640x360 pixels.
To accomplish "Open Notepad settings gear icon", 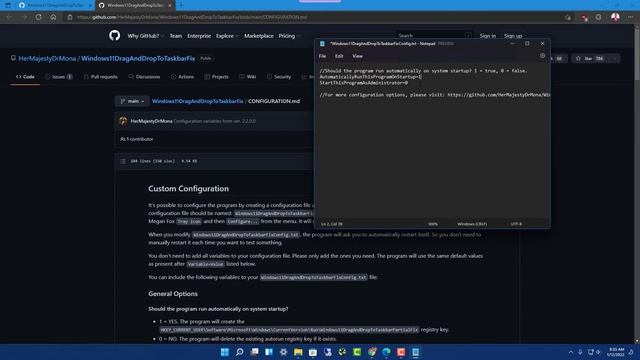I will point(542,56).
